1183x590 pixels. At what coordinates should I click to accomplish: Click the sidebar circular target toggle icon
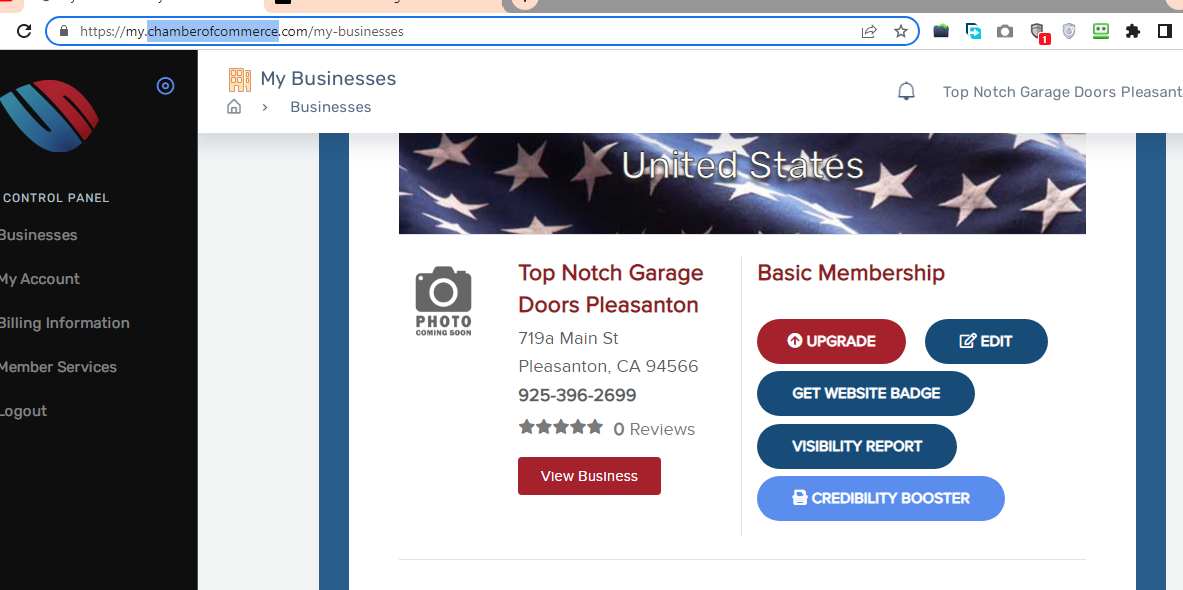[165, 85]
